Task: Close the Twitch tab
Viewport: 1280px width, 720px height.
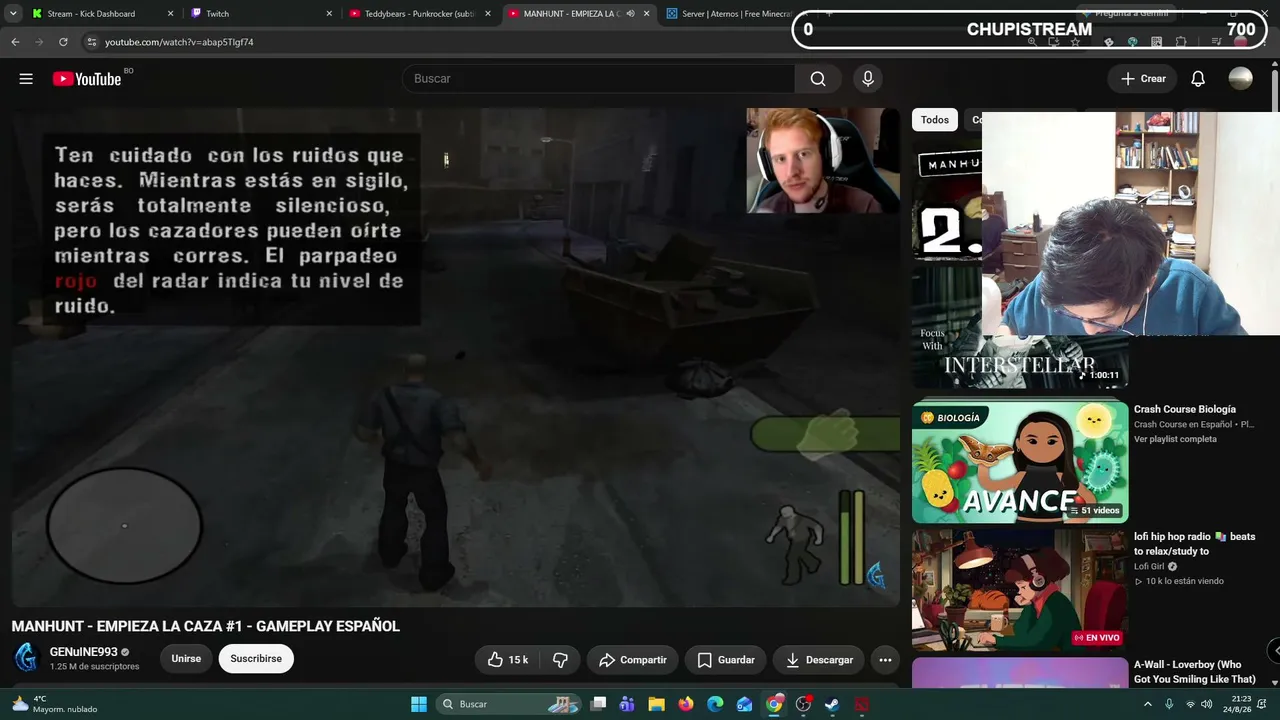Action: point(329,14)
